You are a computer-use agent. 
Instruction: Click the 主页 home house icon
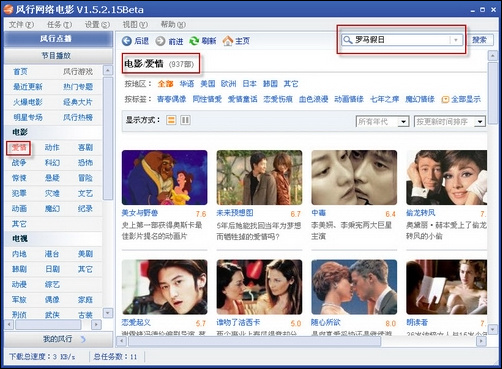pos(228,41)
